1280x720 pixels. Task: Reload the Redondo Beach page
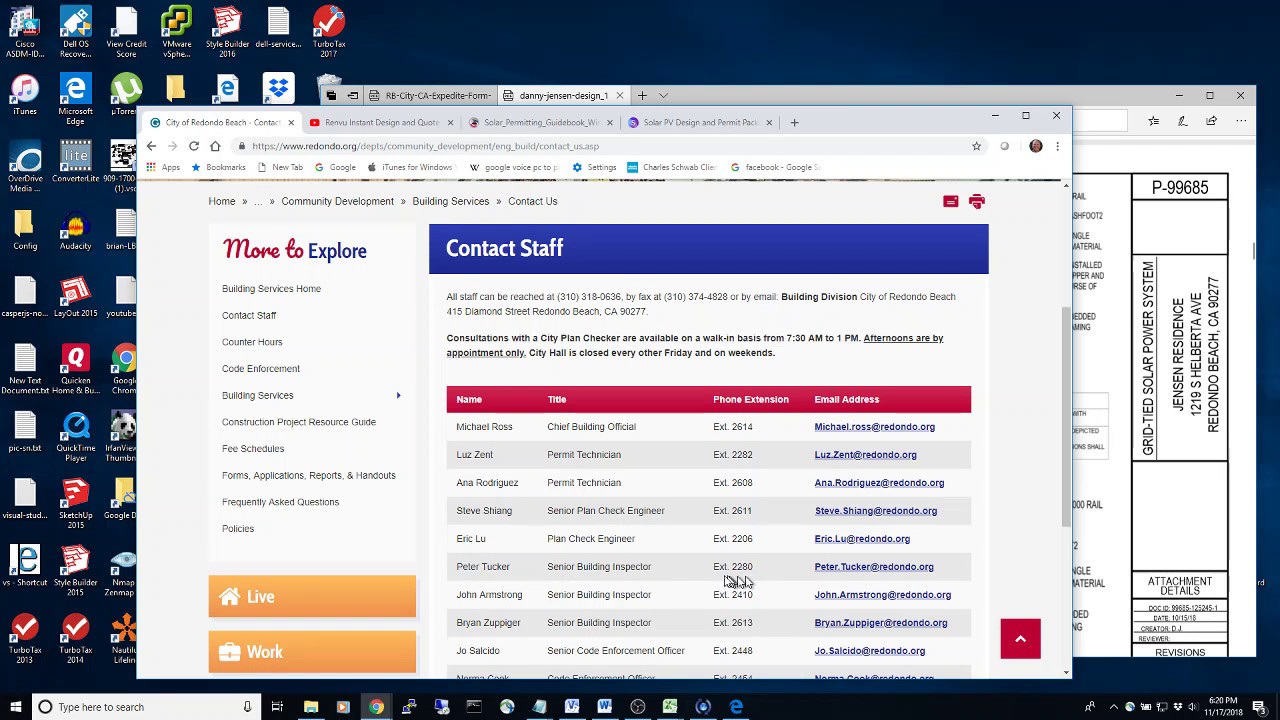194,146
